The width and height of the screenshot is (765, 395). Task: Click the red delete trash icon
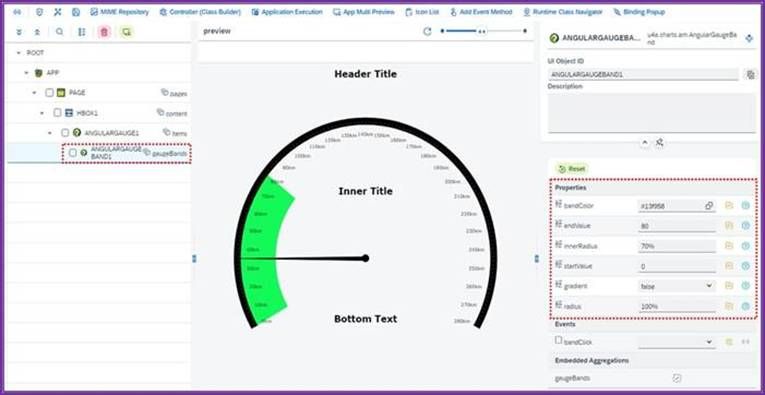tap(104, 32)
